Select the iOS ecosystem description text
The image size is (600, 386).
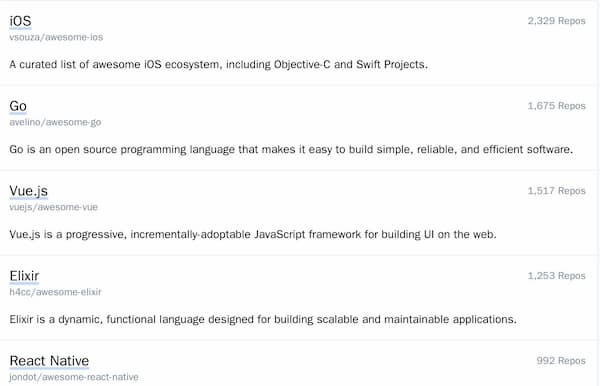(218, 64)
